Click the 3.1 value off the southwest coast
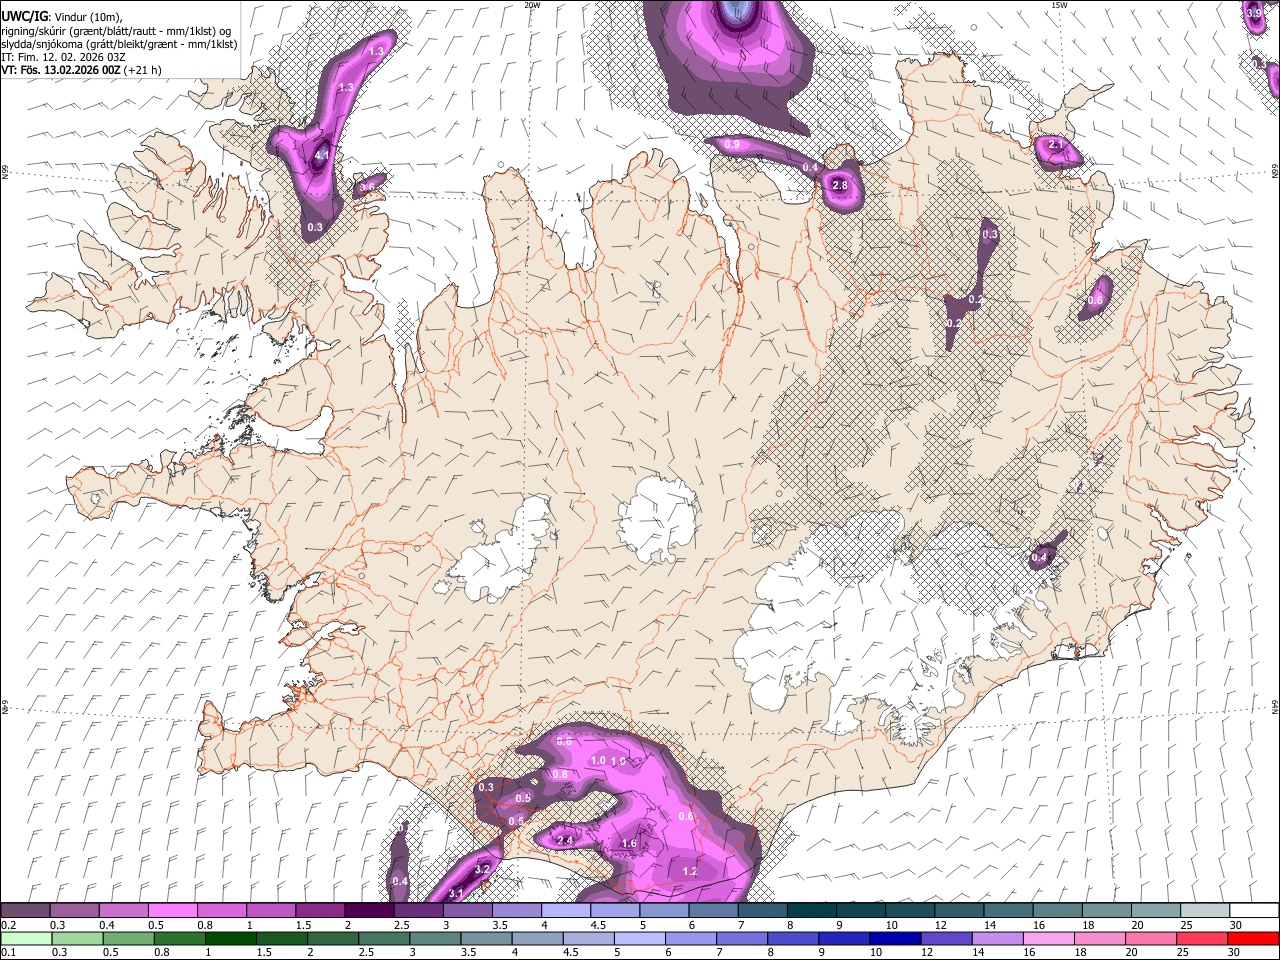This screenshot has width=1280, height=960. [456, 893]
